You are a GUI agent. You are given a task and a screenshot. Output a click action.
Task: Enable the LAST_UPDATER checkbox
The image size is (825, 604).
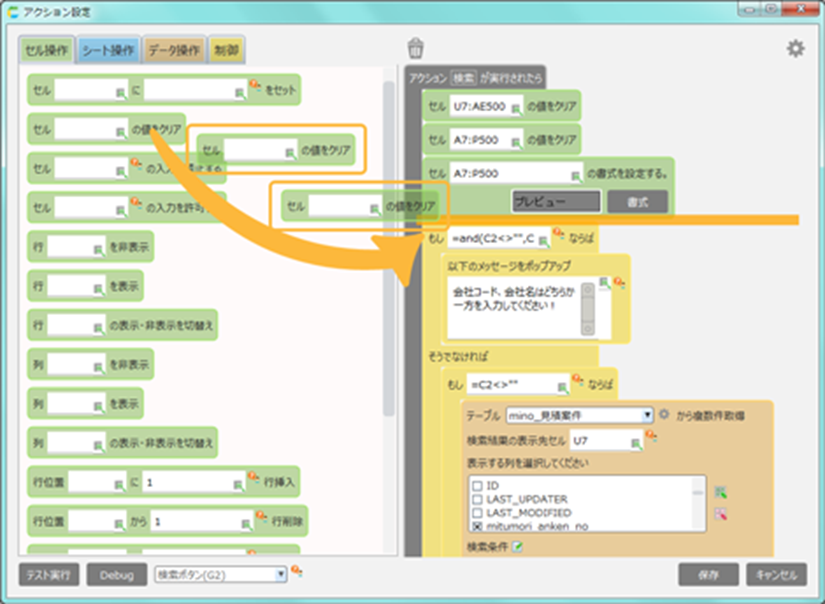click(x=477, y=498)
